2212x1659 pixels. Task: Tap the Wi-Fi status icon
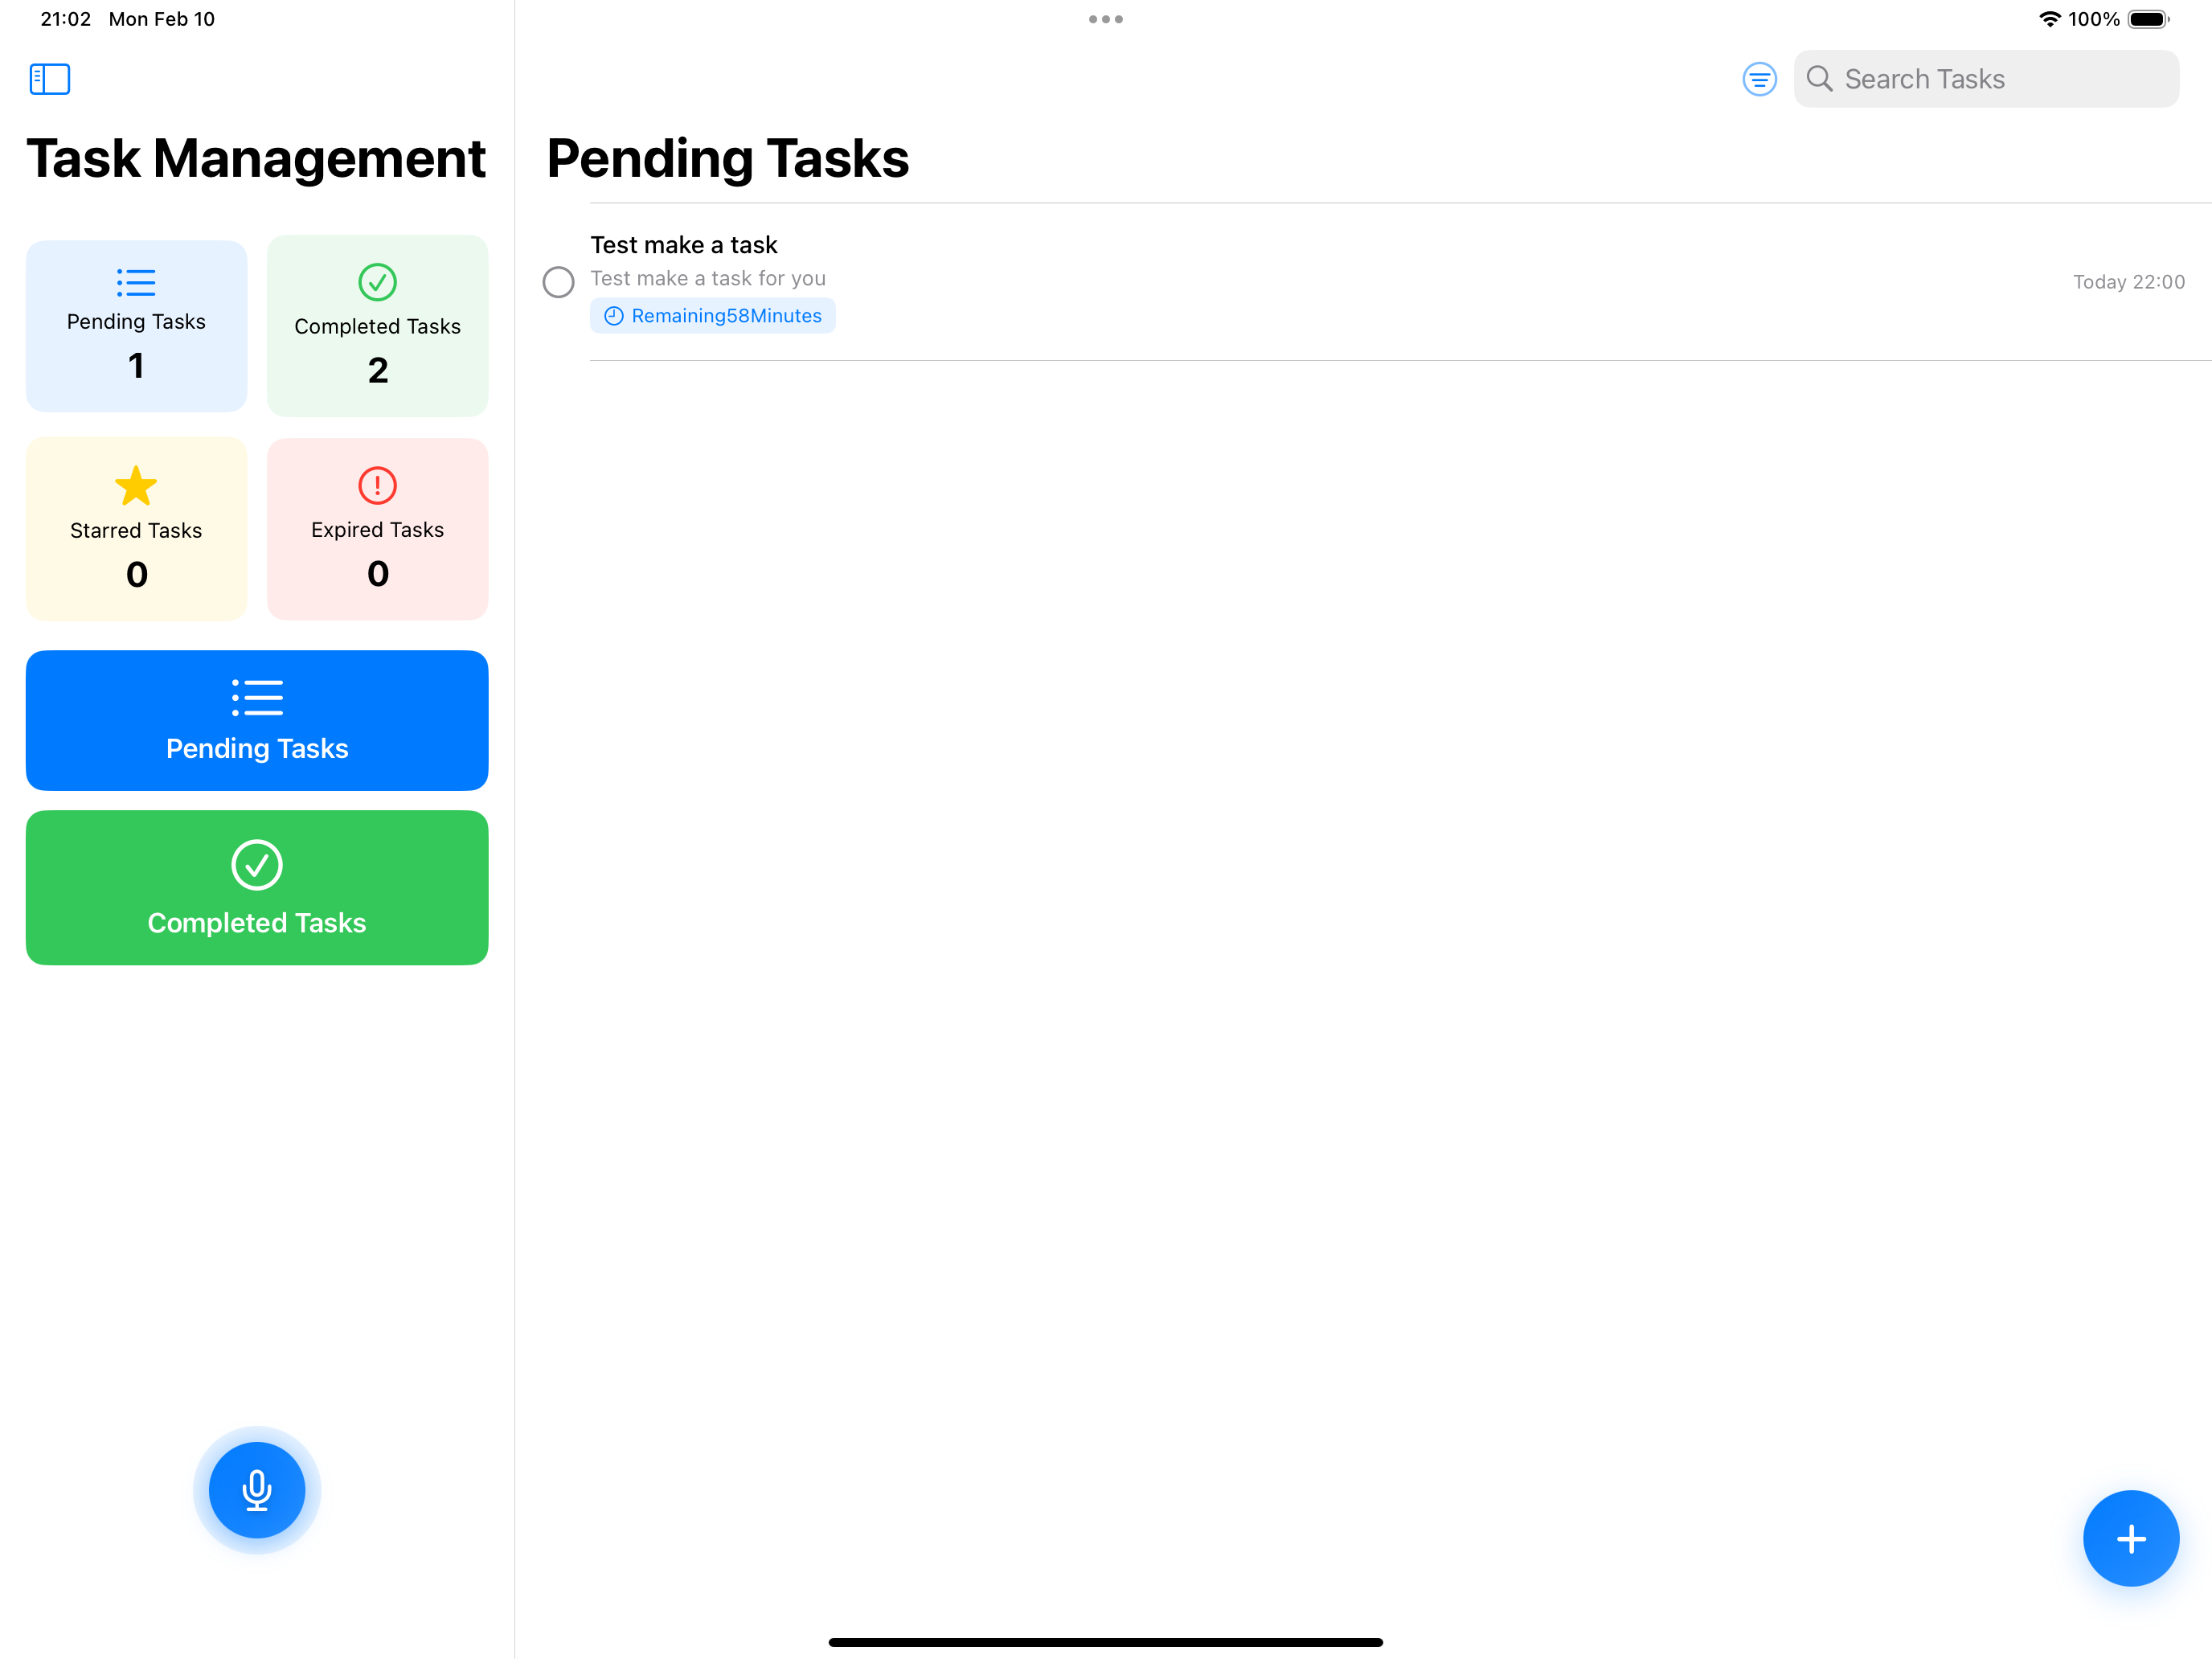(2050, 19)
